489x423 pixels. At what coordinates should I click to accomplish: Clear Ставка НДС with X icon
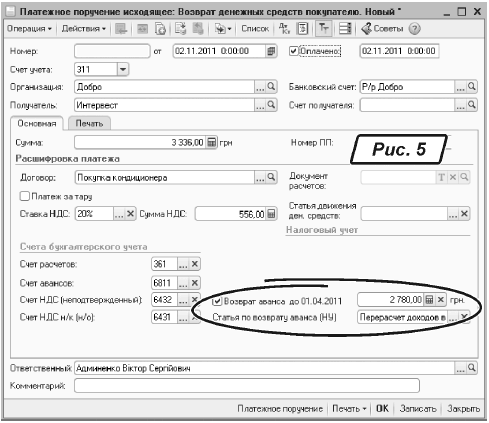tap(130, 214)
